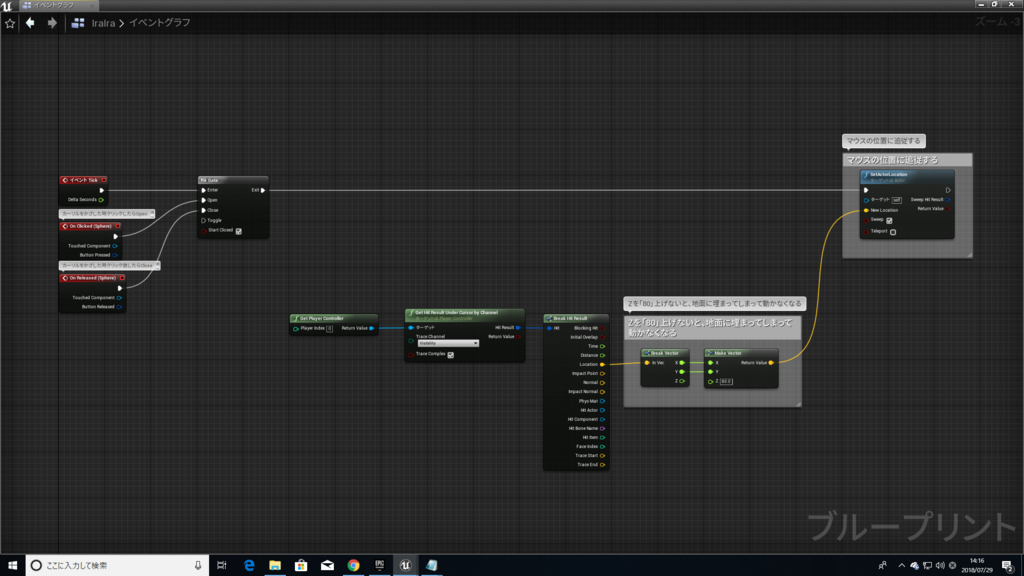Screen dimensions: 1024x576
Task: Click the Button Pressed output pin
Action: coord(115,255)
